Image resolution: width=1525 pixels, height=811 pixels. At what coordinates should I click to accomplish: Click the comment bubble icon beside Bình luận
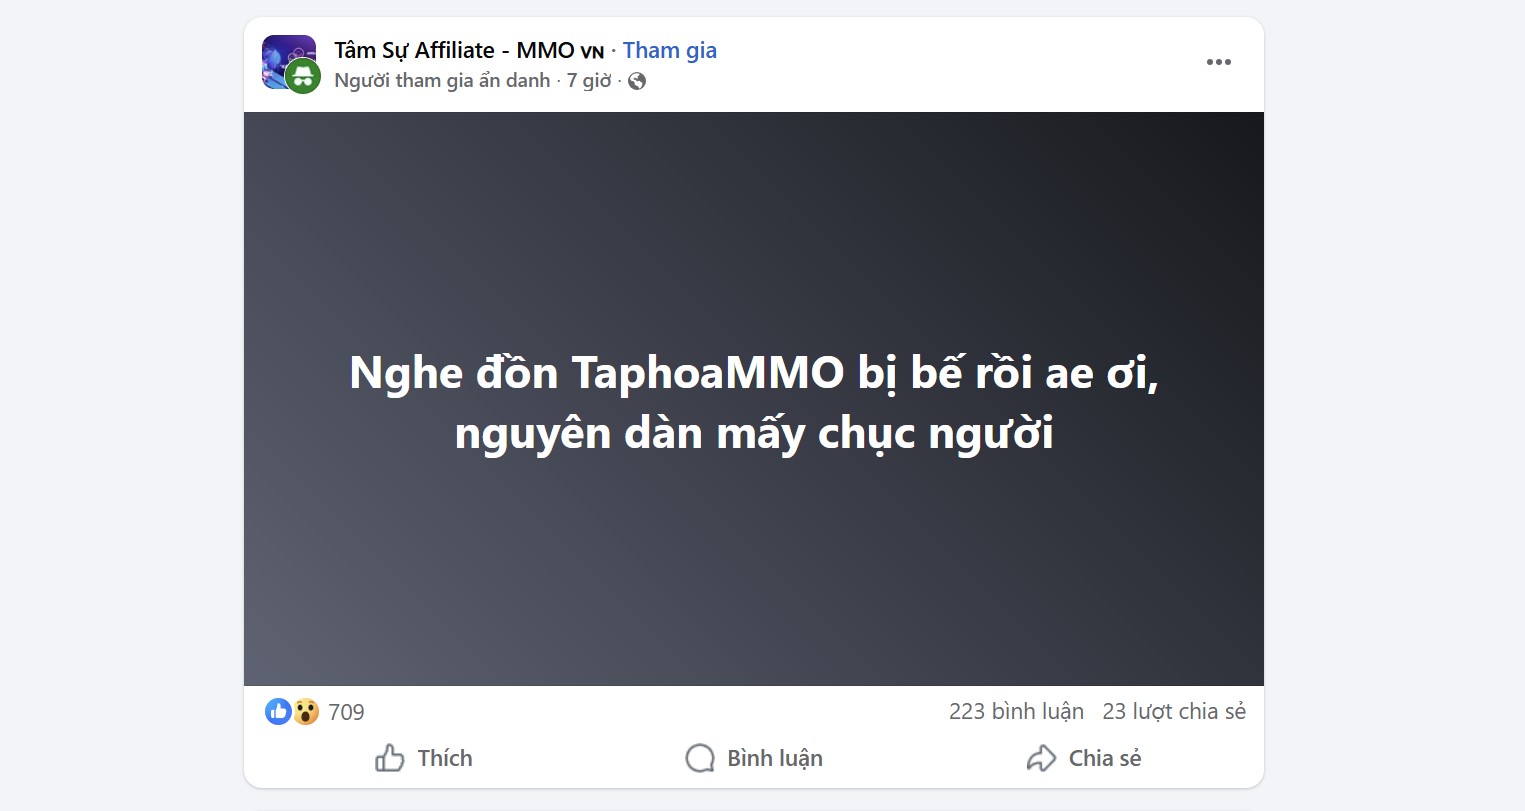[700, 758]
